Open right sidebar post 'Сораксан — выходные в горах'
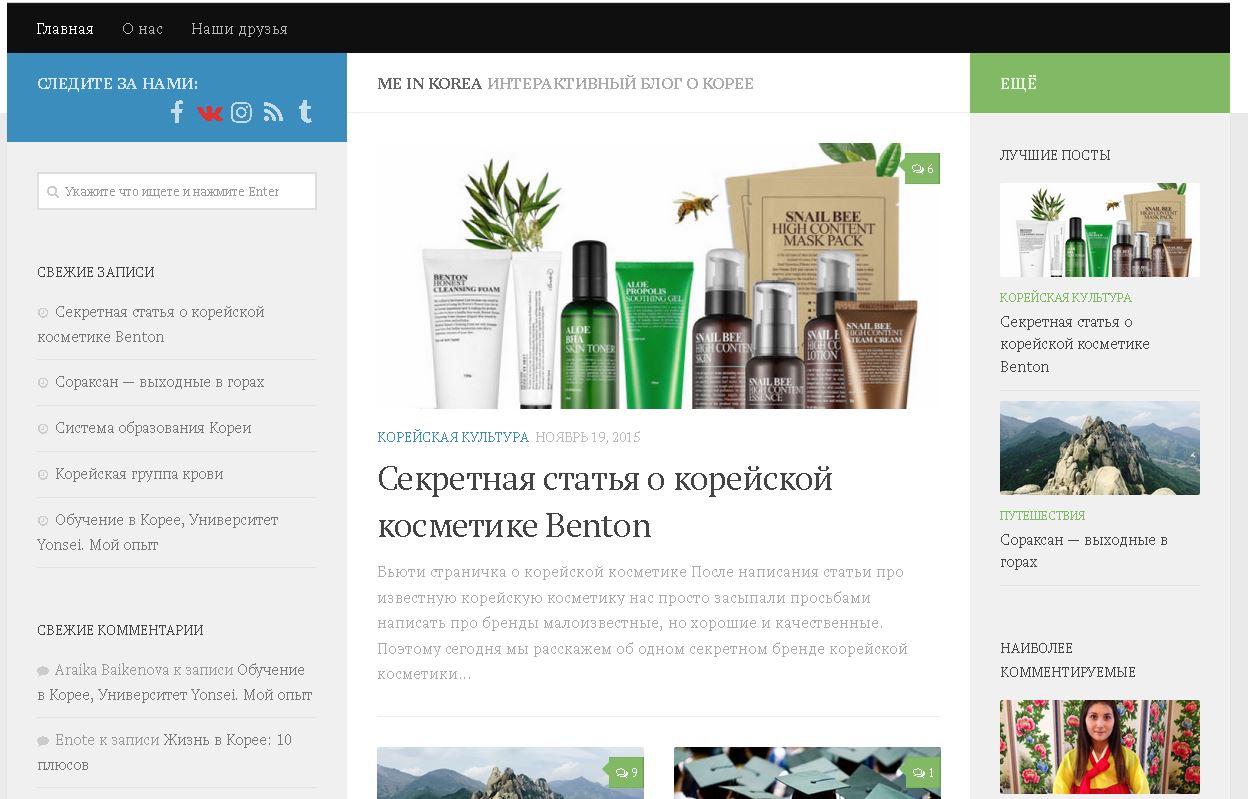The width and height of the screenshot is (1248, 799). pos(1084,551)
